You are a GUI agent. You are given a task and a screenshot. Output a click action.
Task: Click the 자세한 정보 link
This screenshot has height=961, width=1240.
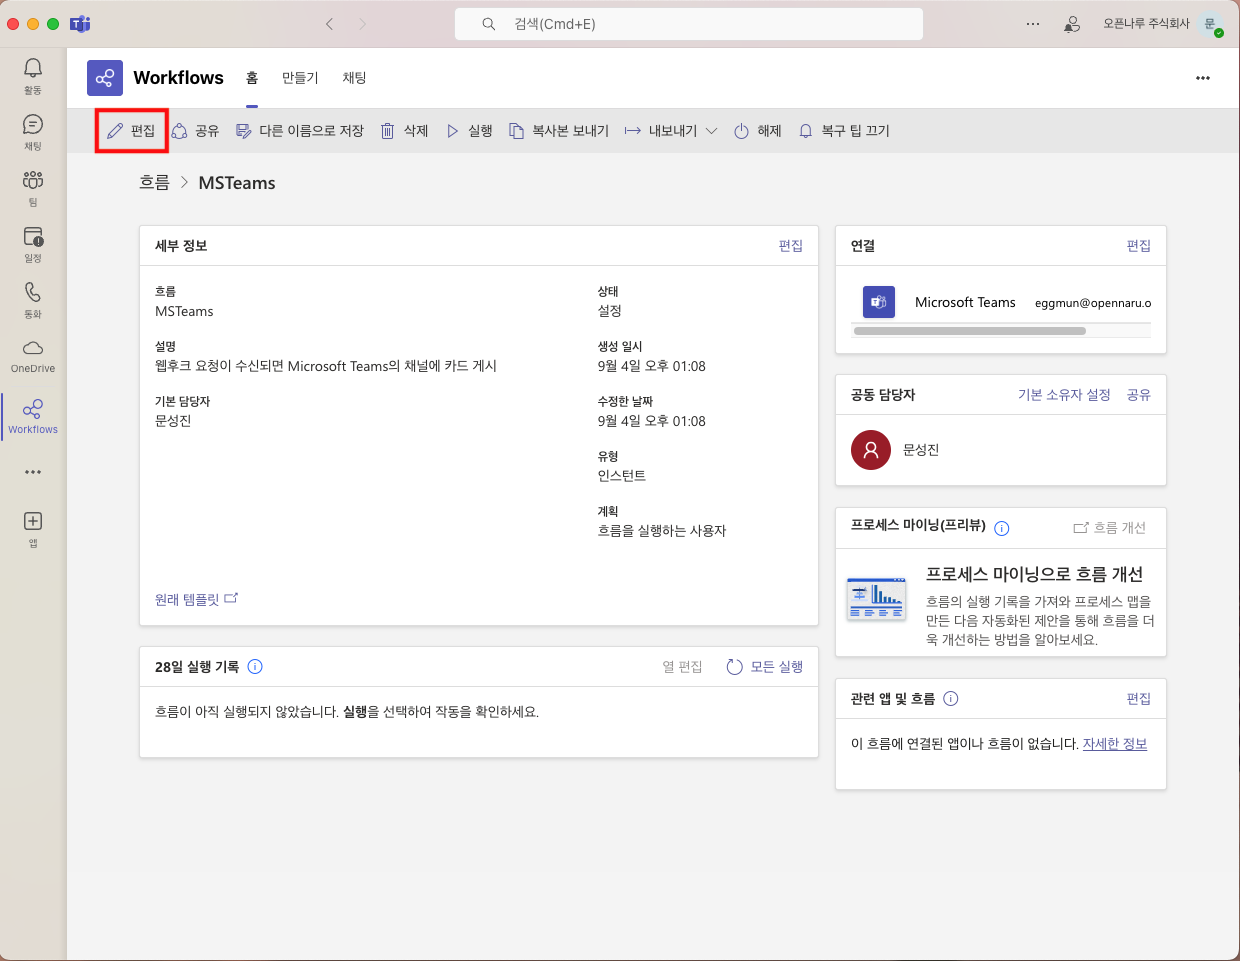(x=1114, y=744)
